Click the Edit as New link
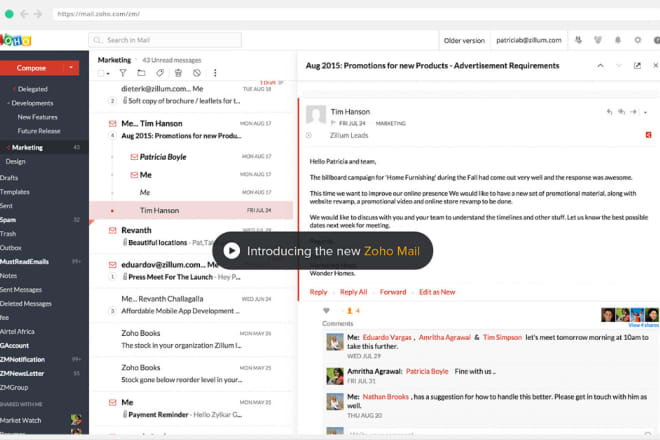Image resolution: width=660 pixels, height=440 pixels. [437, 292]
